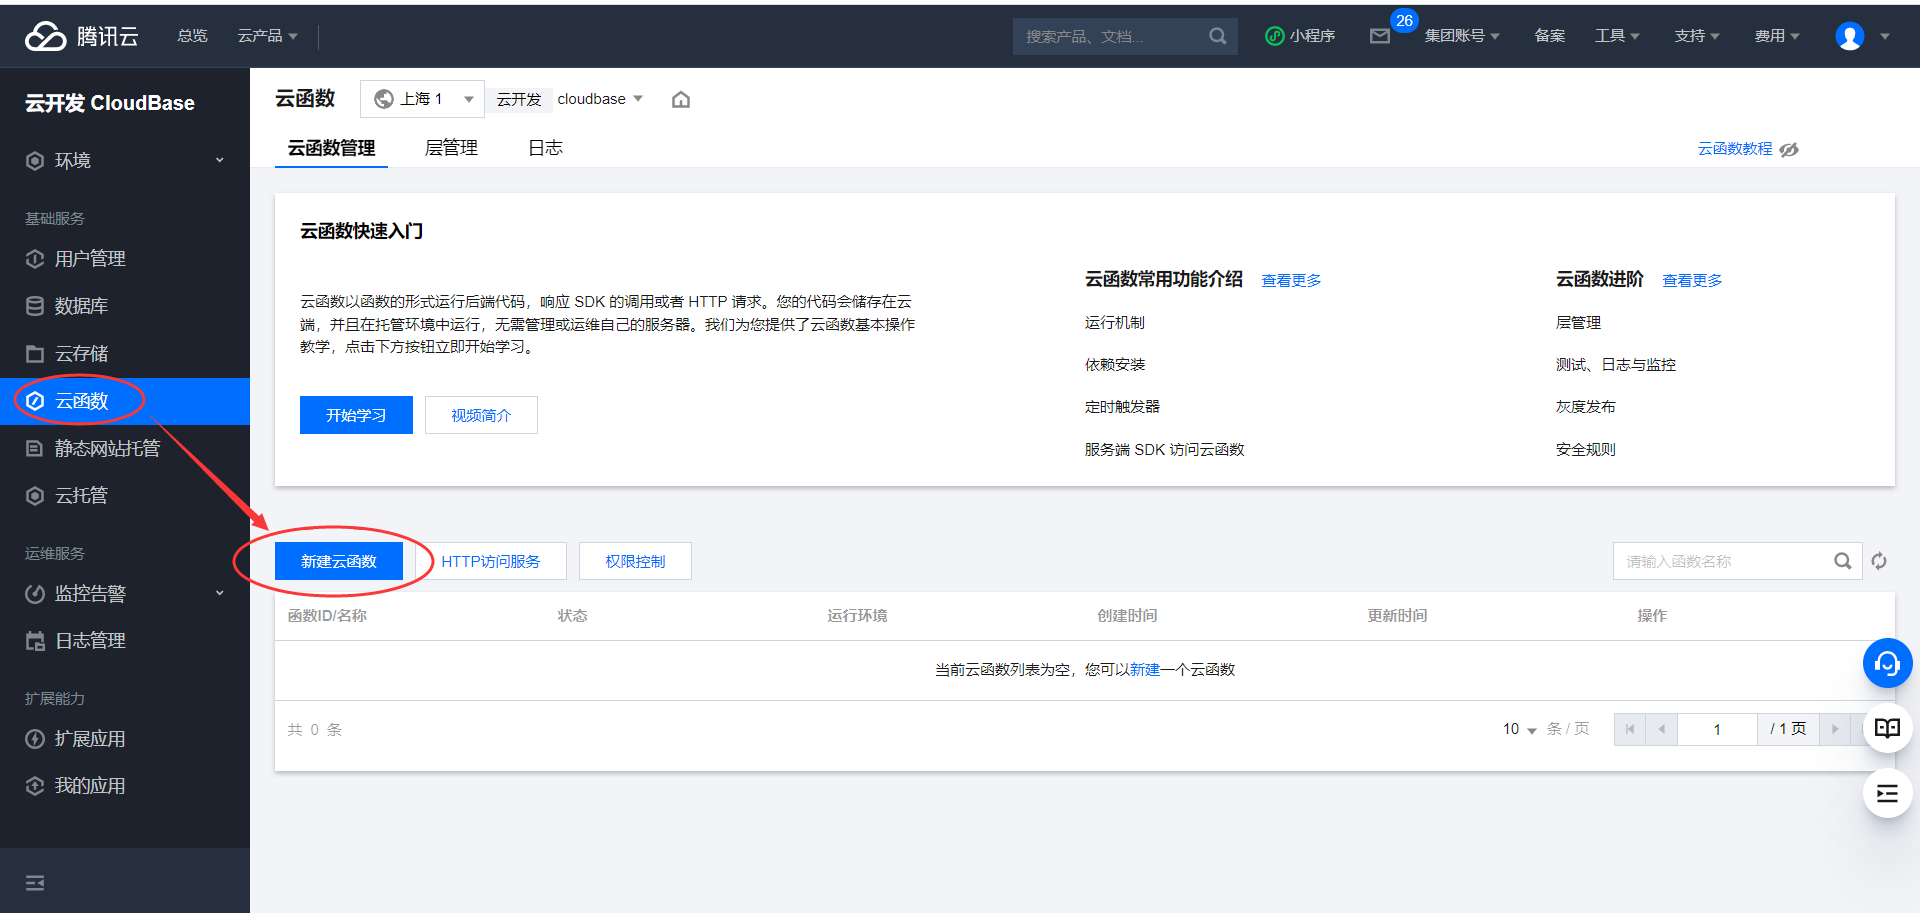
Task: Open the 费用 dropdown
Action: (x=1777, y=36)
